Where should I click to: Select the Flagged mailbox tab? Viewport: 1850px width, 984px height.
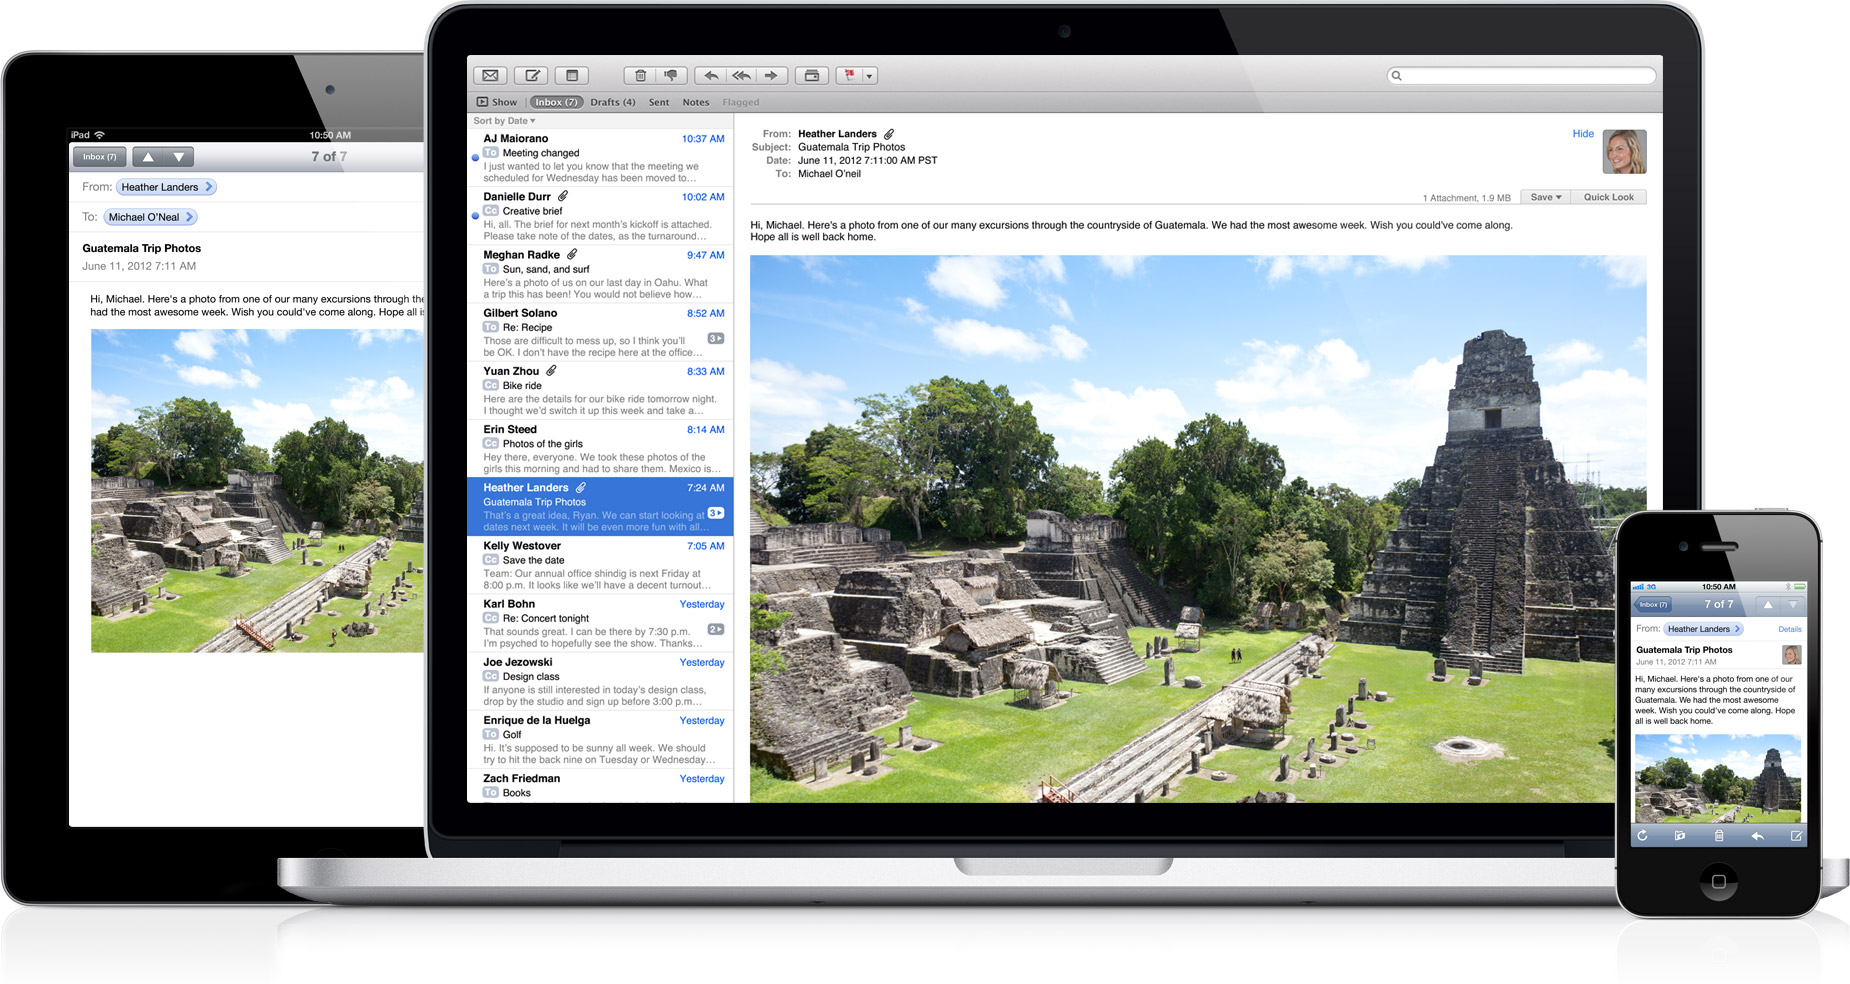coord(741,102)
